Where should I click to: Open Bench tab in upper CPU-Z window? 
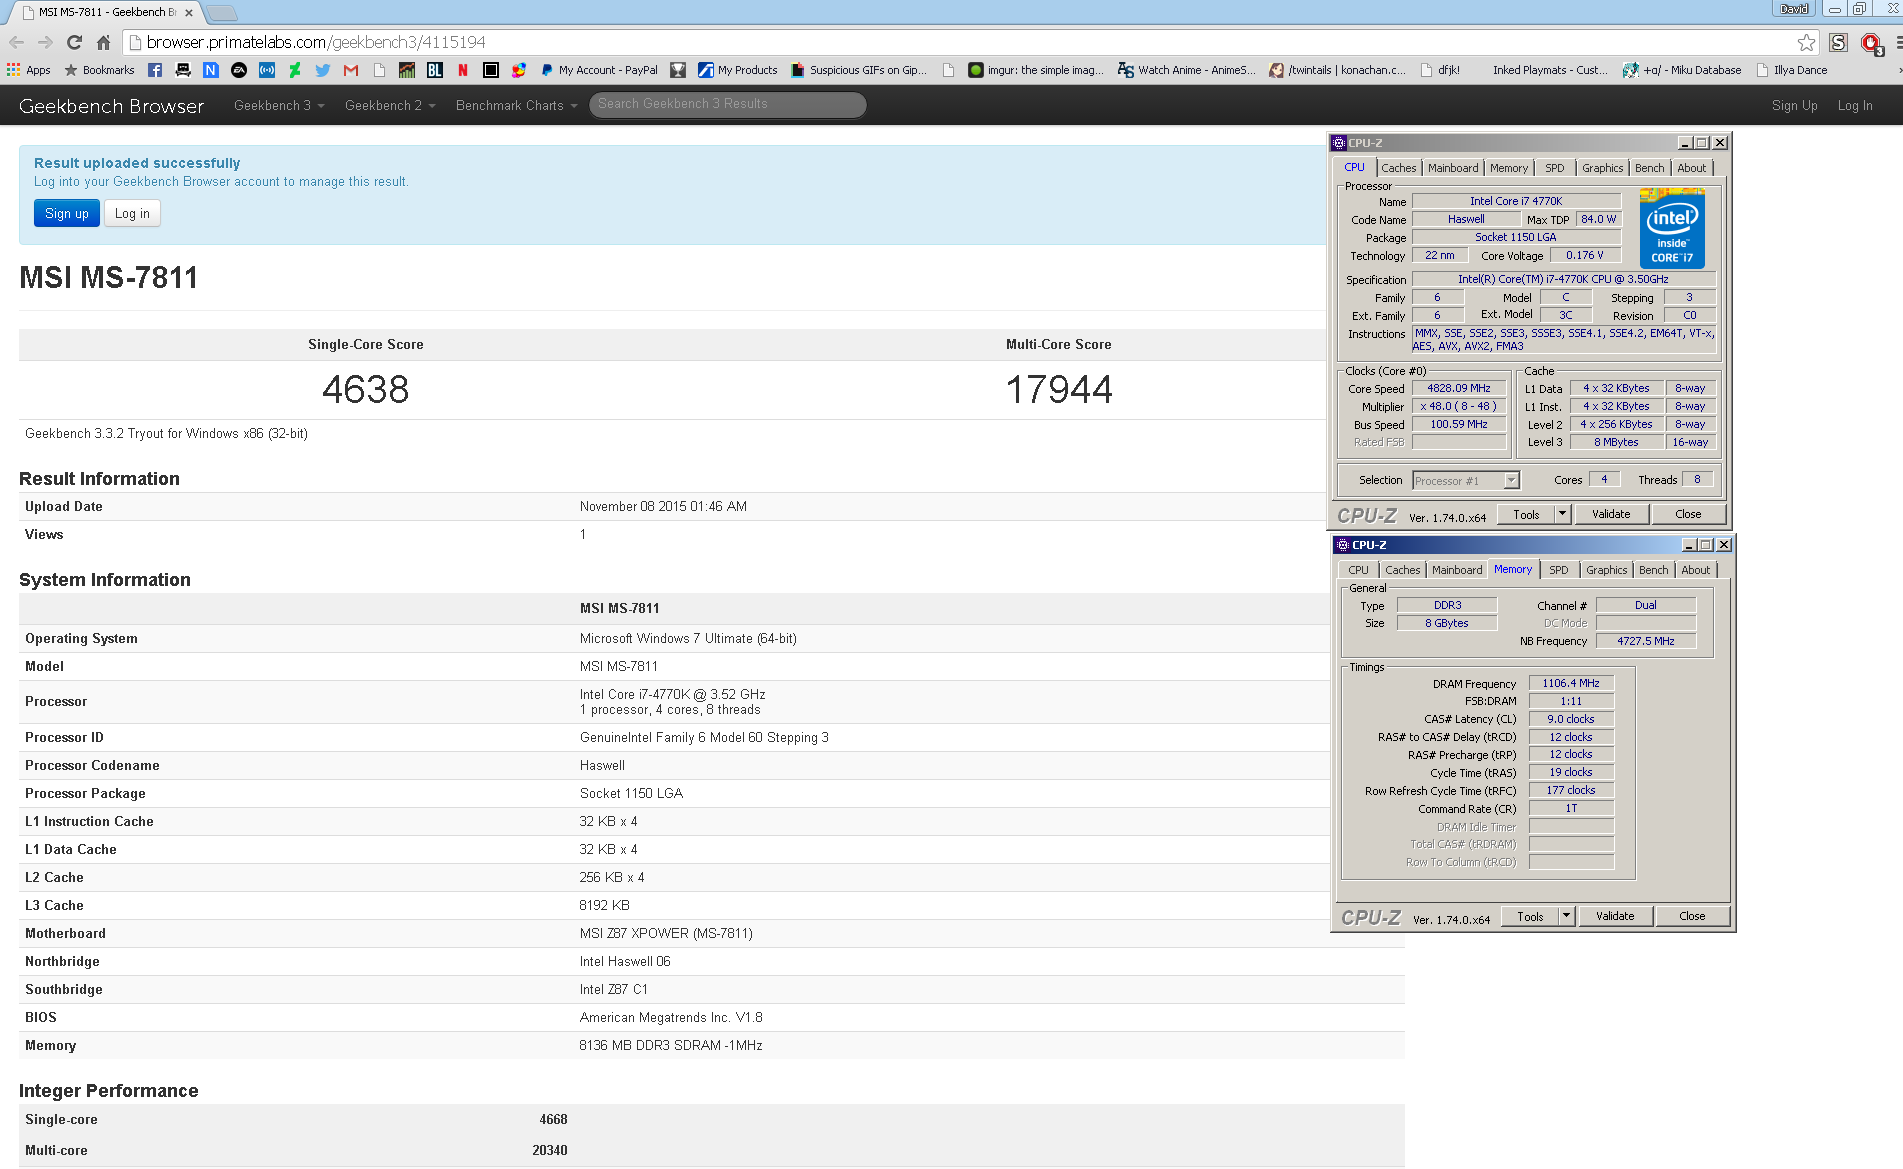1650,168
